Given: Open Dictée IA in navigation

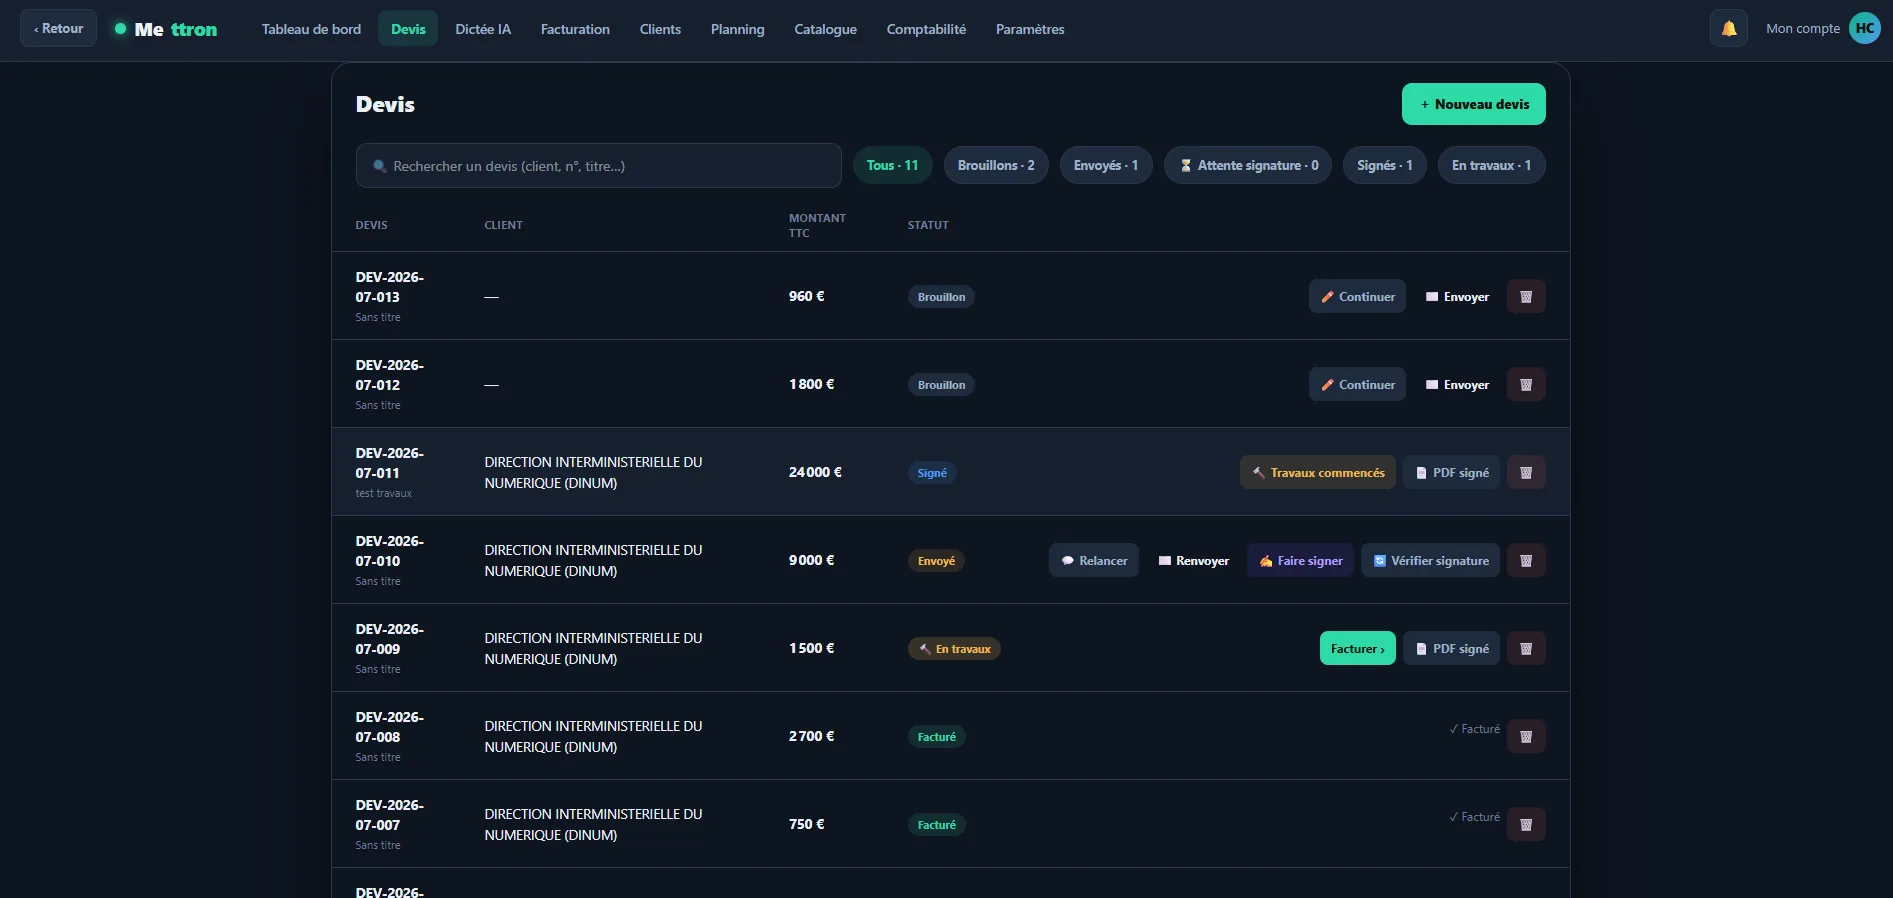Looking at the screenshot, I should coord(483,29).
